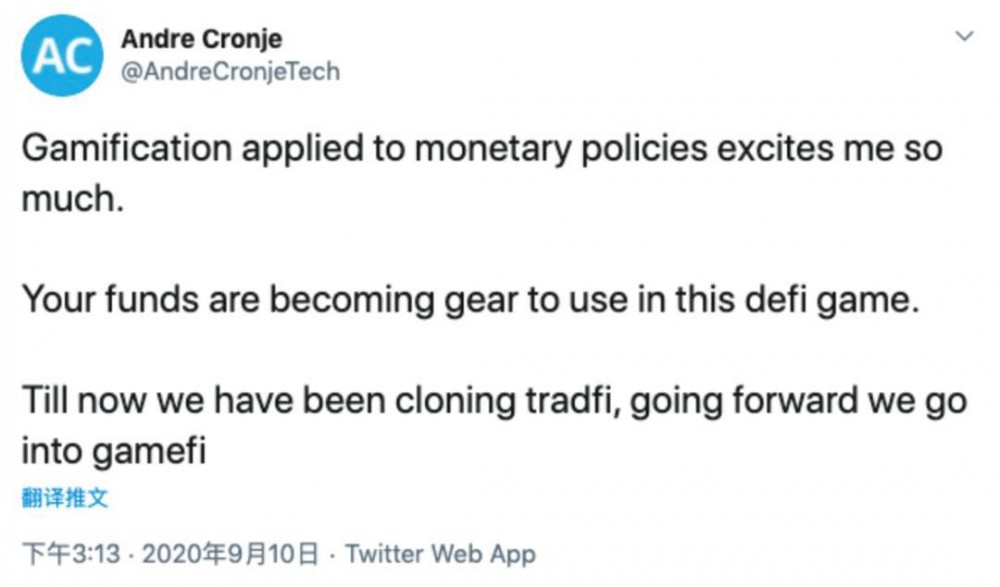The image size is (1000, 587).
Task: Click the @AndreCronjeTech handle
Action: [x=230, y=72]
